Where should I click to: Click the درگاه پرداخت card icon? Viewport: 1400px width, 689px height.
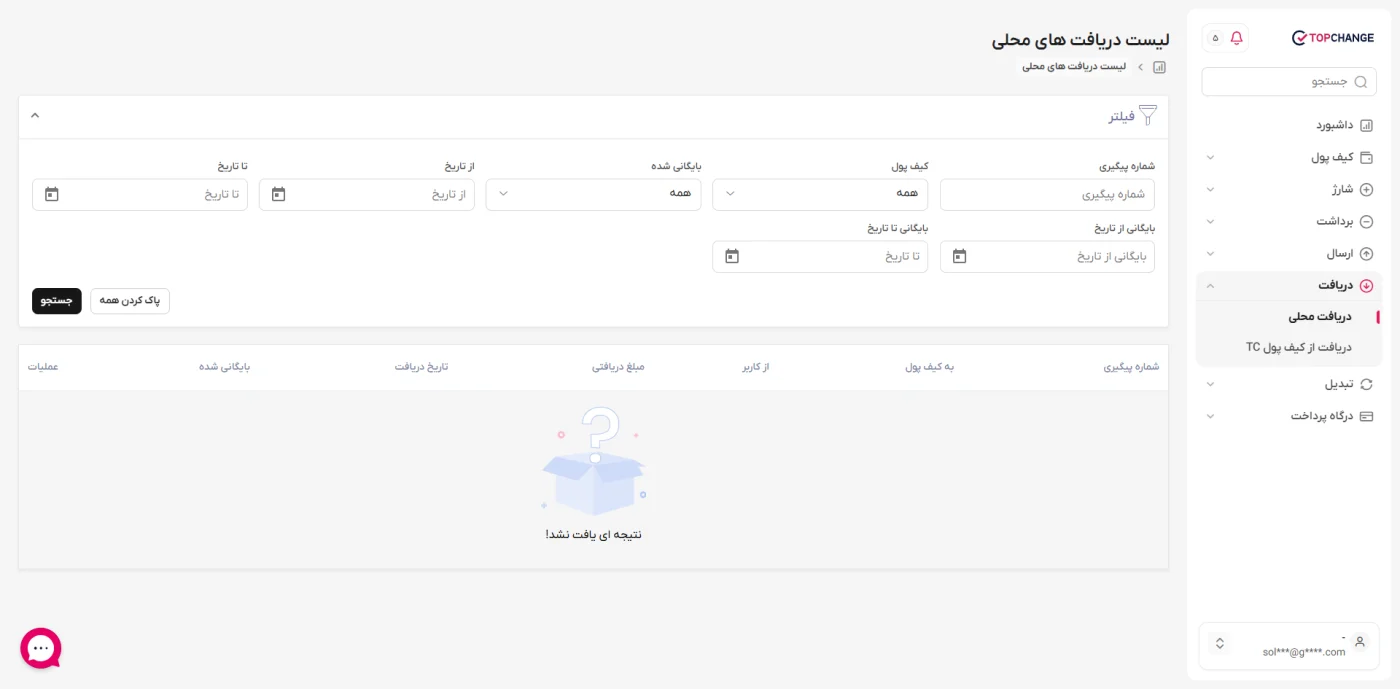coord(1366,416)
